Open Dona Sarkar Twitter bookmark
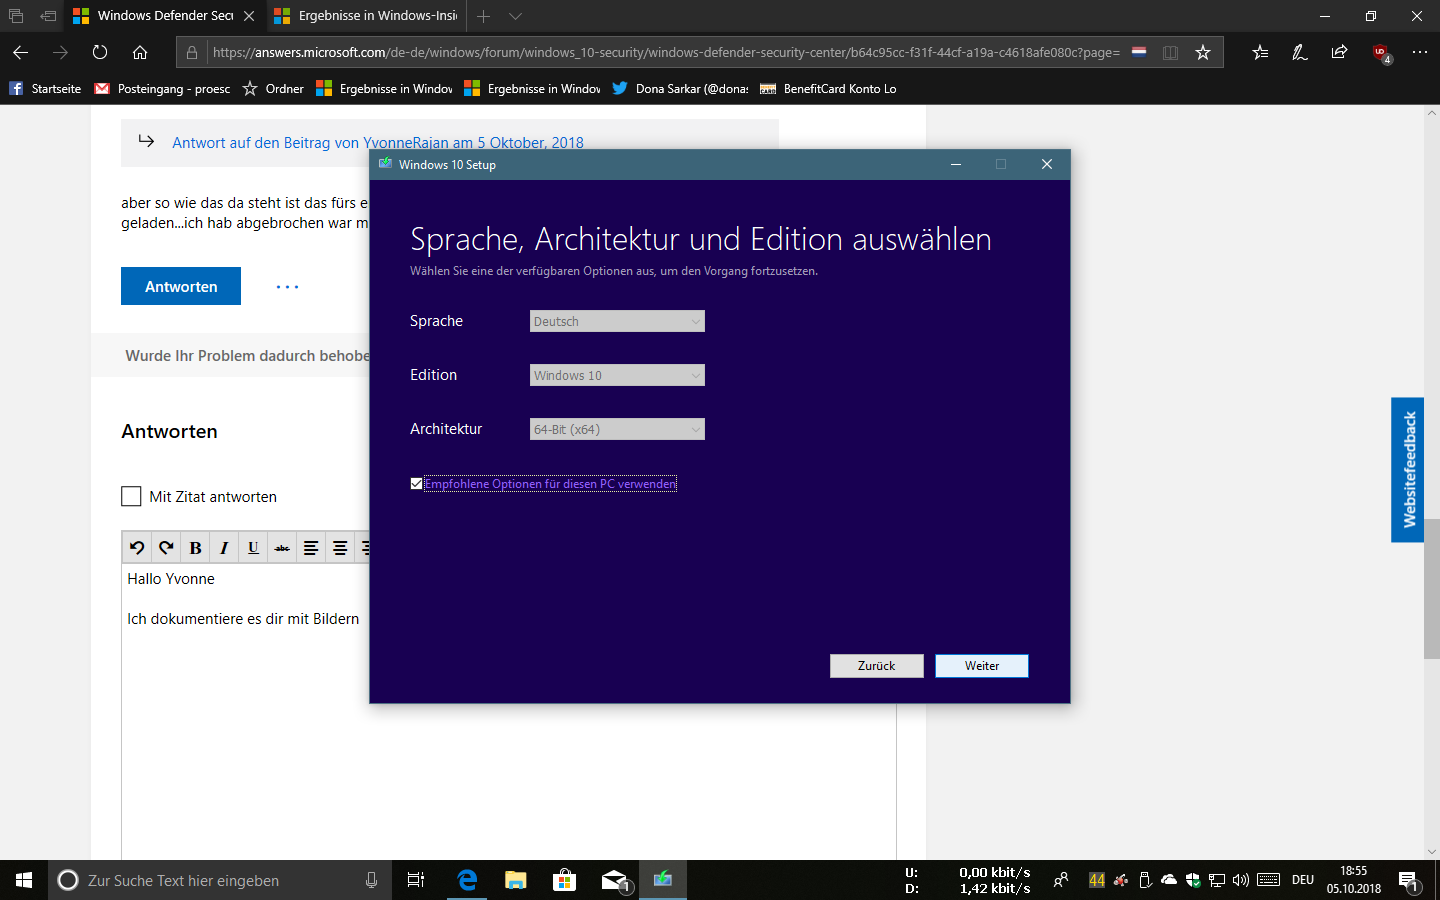This screenshot has height=900, width=1440. (680, 89)
